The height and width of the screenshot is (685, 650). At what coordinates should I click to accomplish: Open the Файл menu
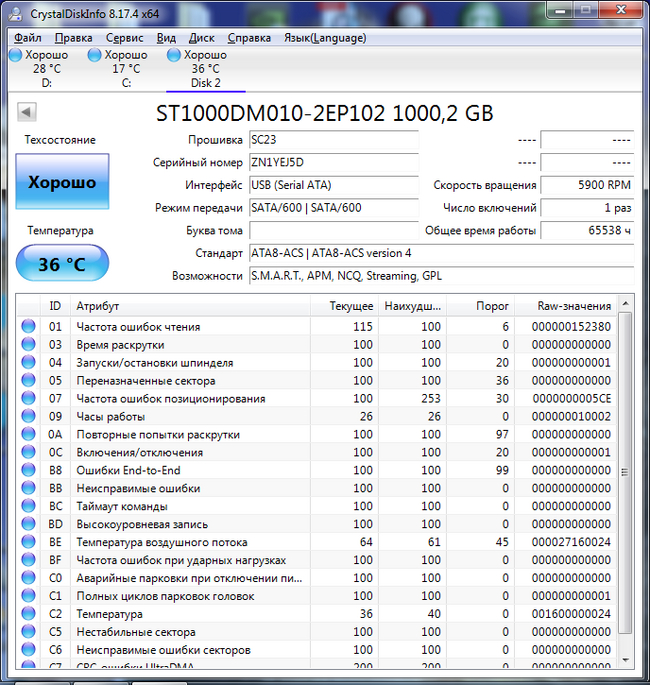click(28, 38)
